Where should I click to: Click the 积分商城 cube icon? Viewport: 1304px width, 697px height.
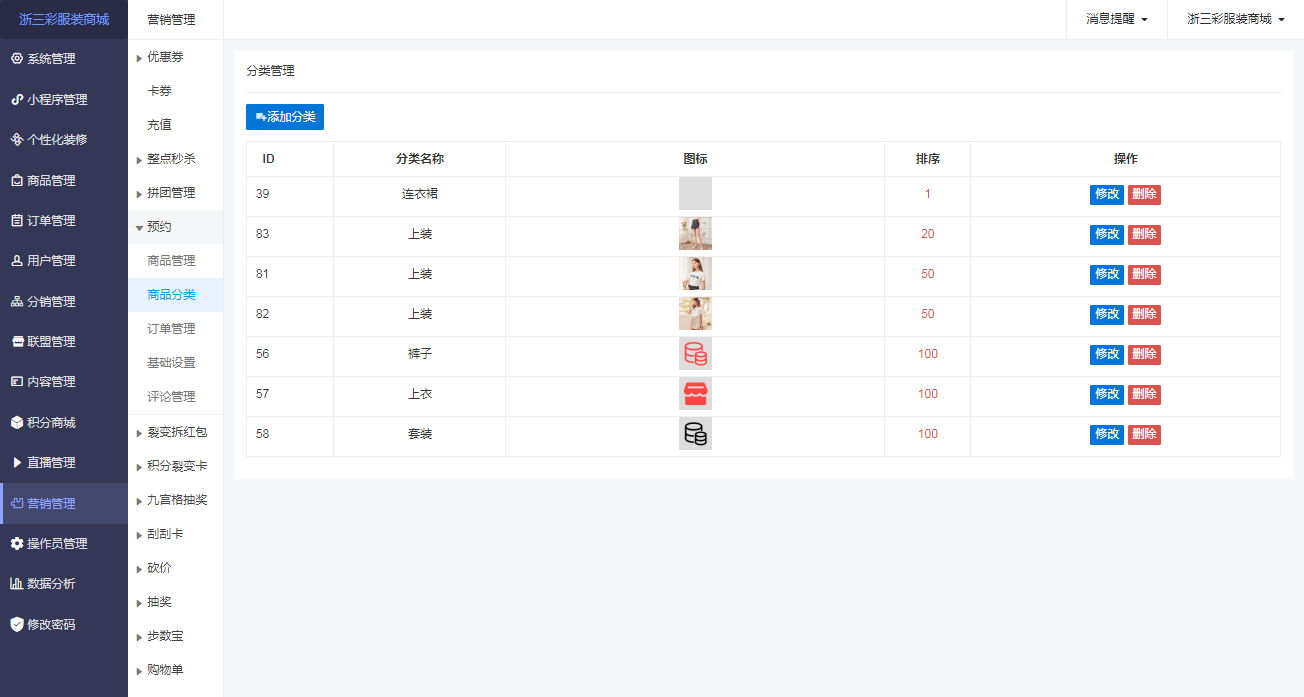(16, 423)
